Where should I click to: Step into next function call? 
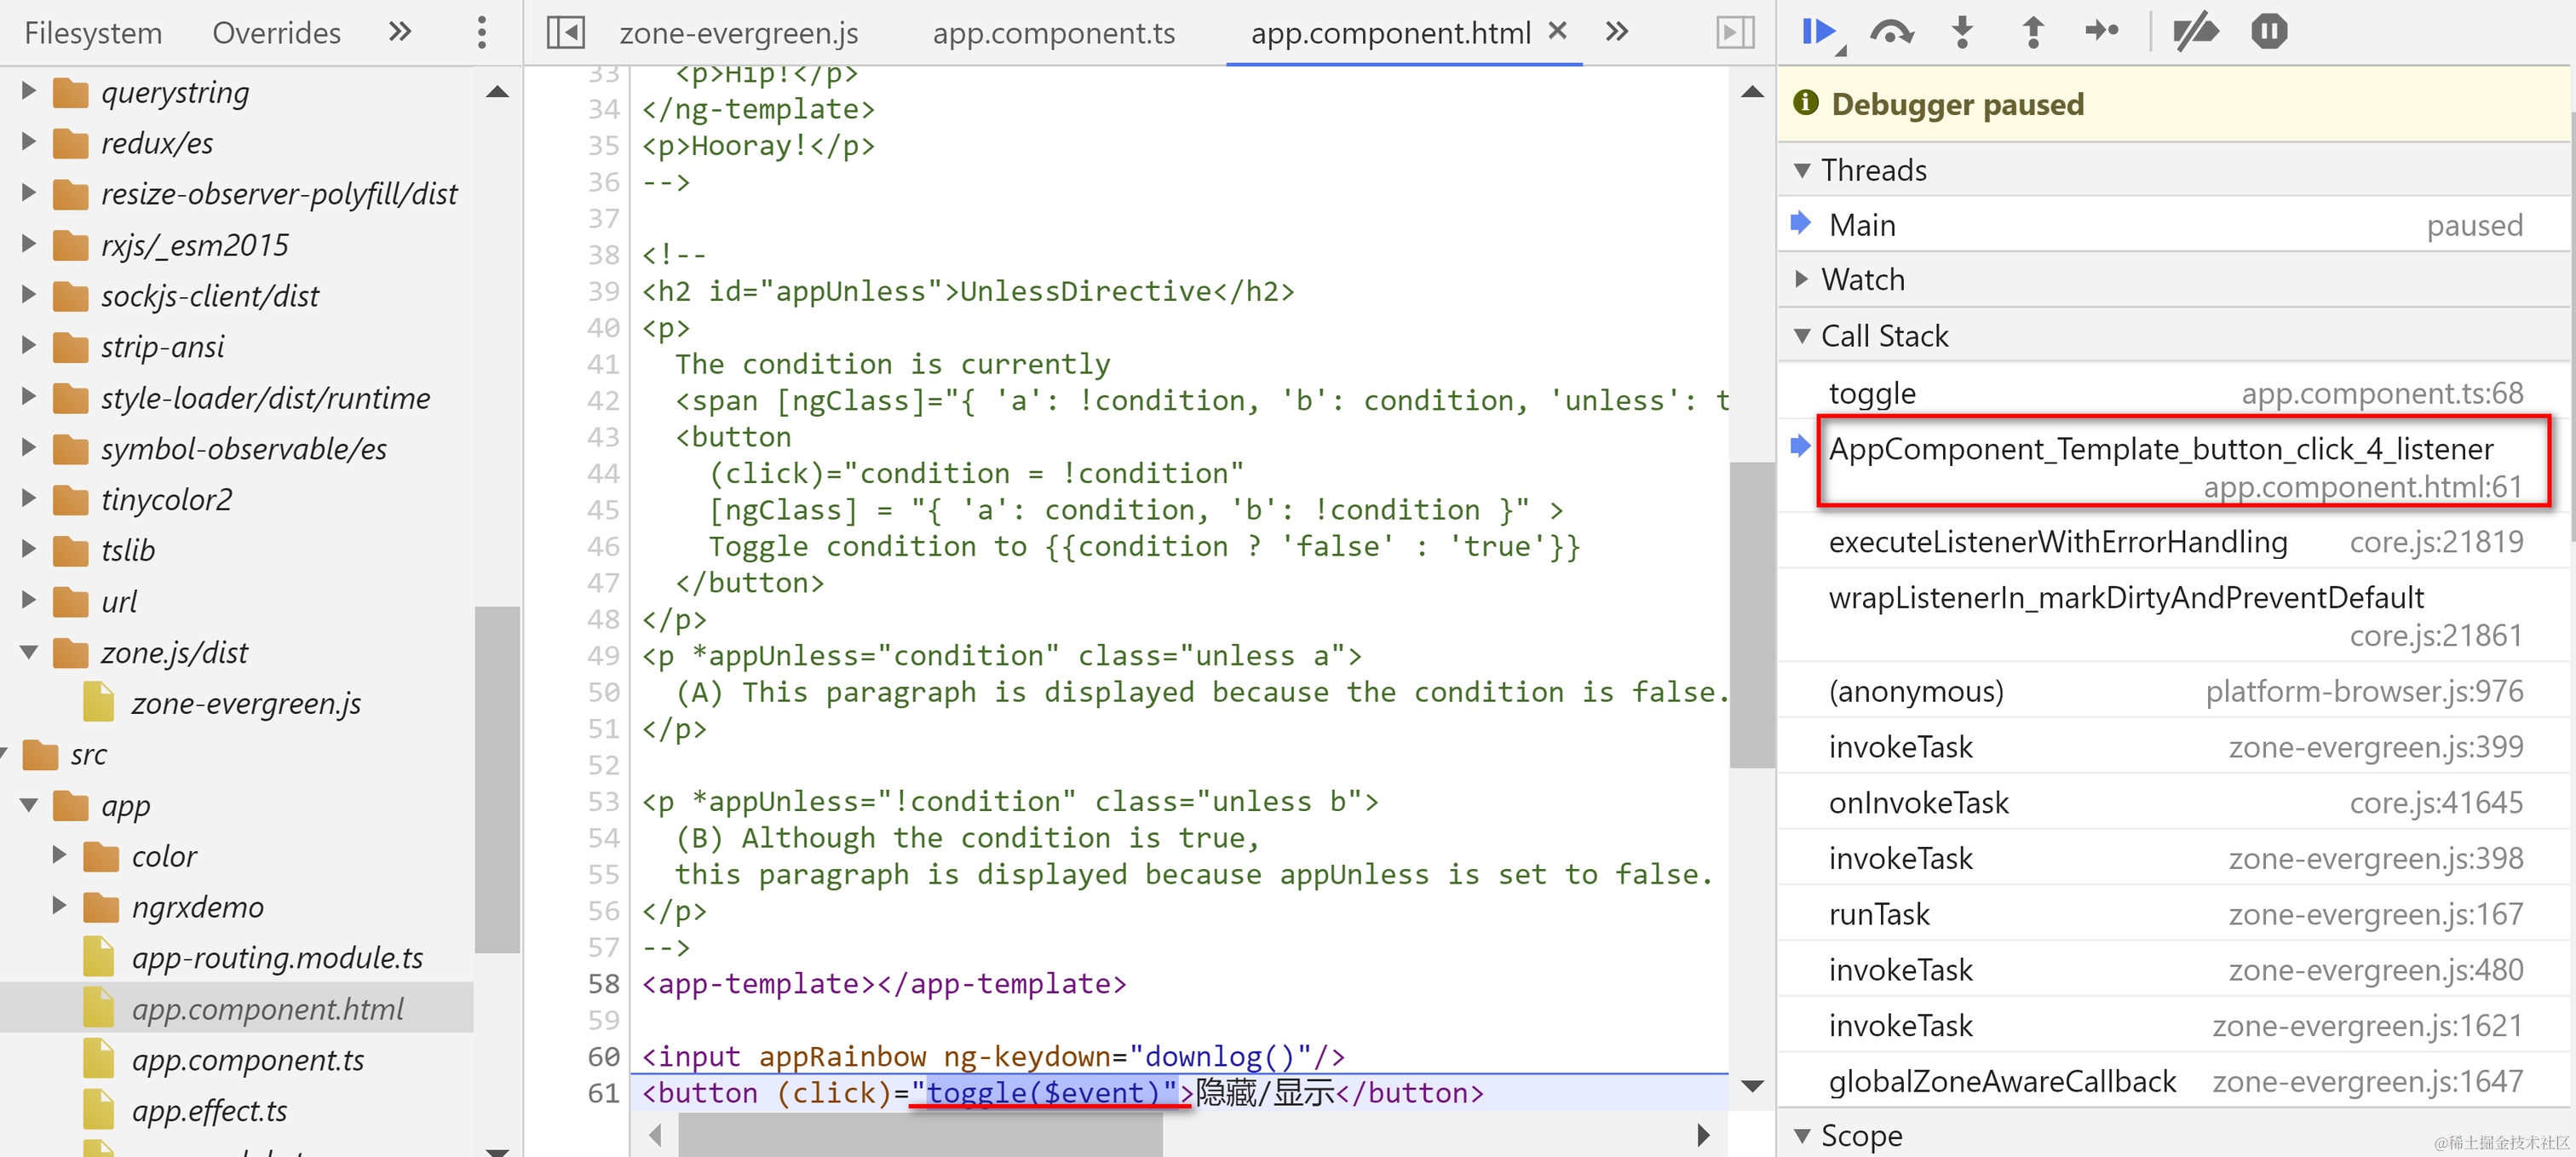pyautogui.click(x=1962, y=32)
